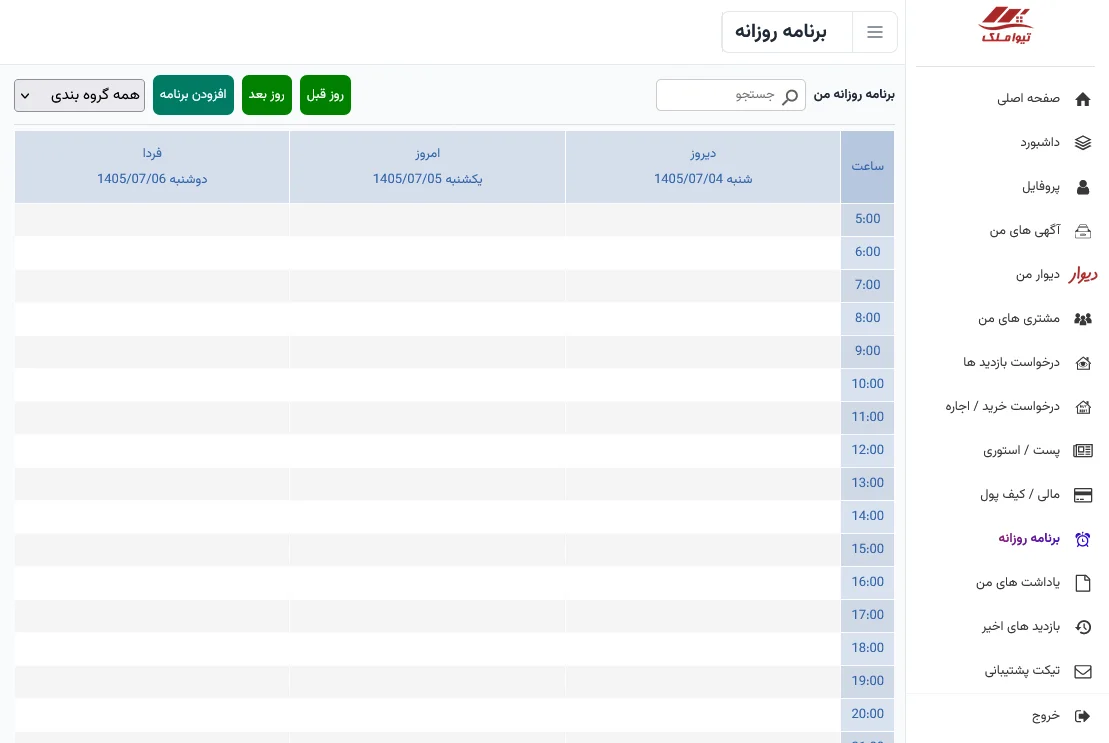This screenshot has width=1109, height=743.
Task: Click the دیروز 1405/07/04 column header
Action: pyautogui.click(x=703, y=167)
